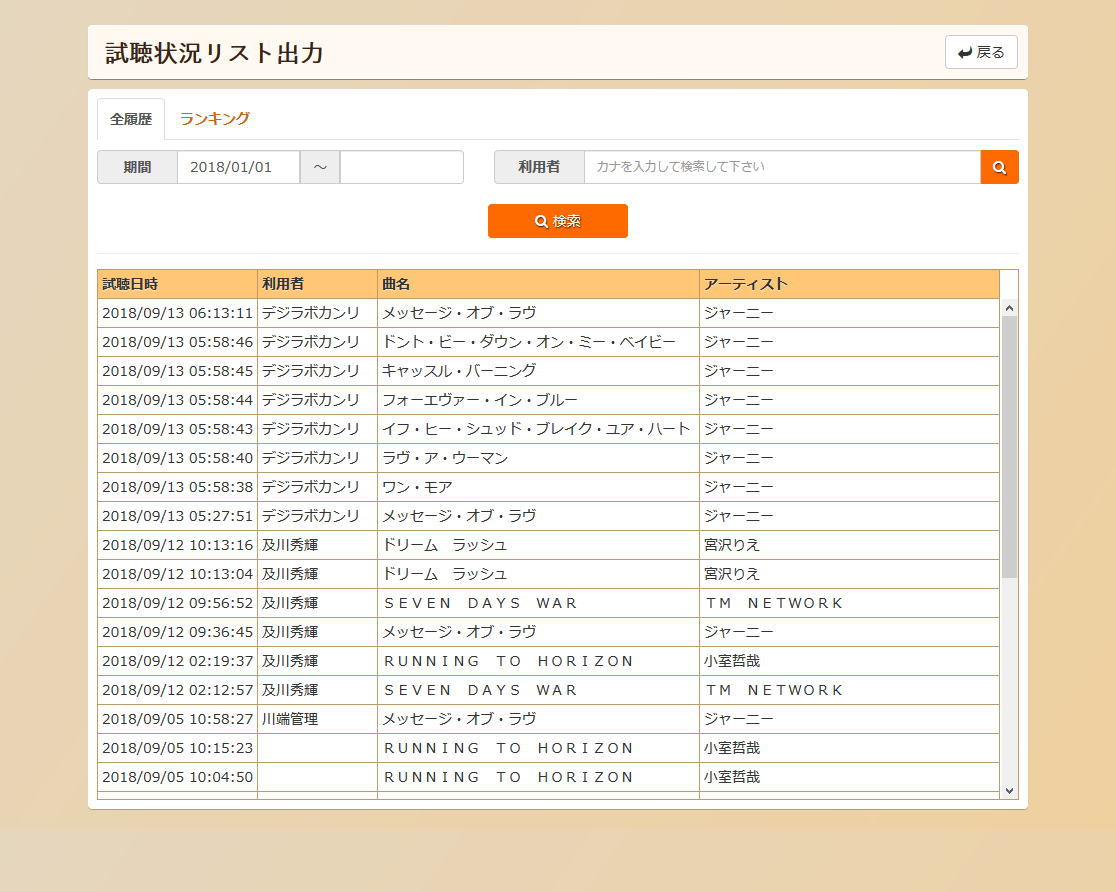The image size is (1116, 892).
Task: Click the empty end date field
Action: 401,167
